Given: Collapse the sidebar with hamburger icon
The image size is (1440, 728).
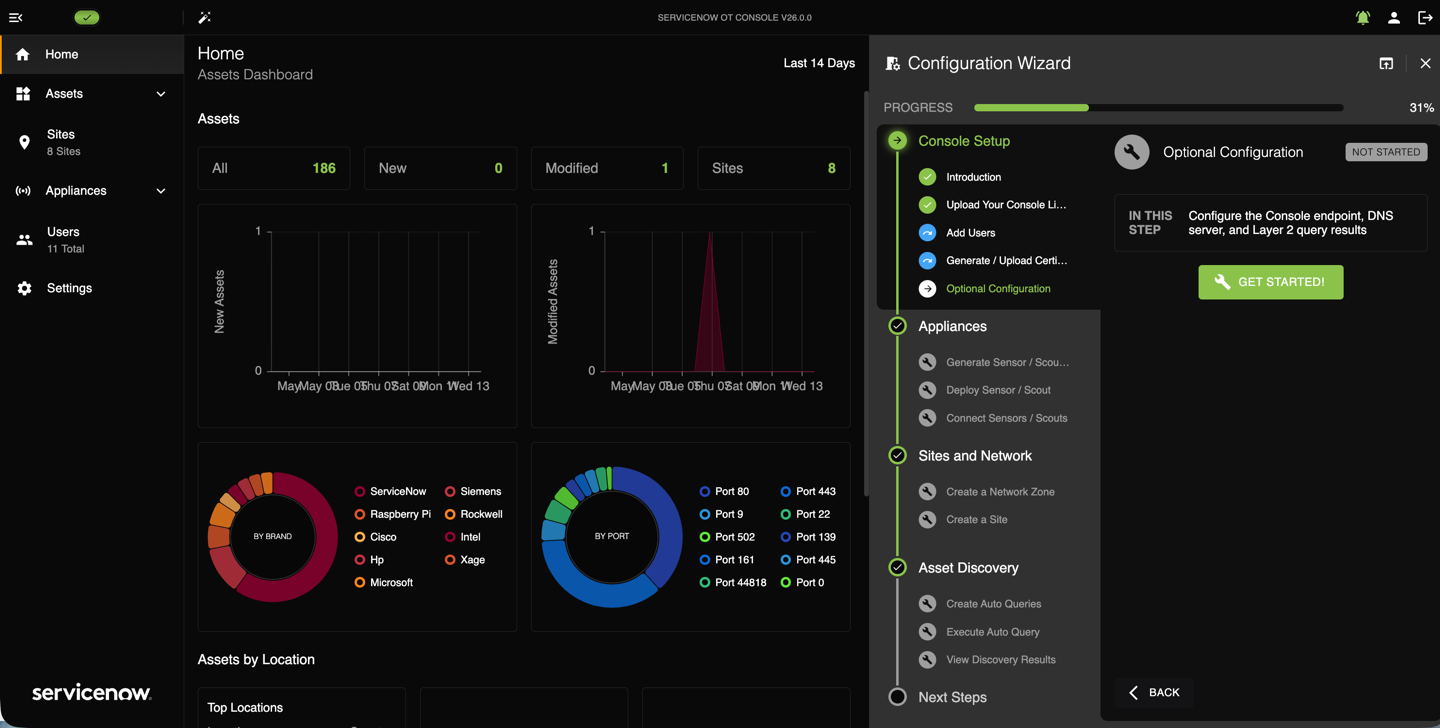Looking at the screenshot, I should click(x=16, y=18).
